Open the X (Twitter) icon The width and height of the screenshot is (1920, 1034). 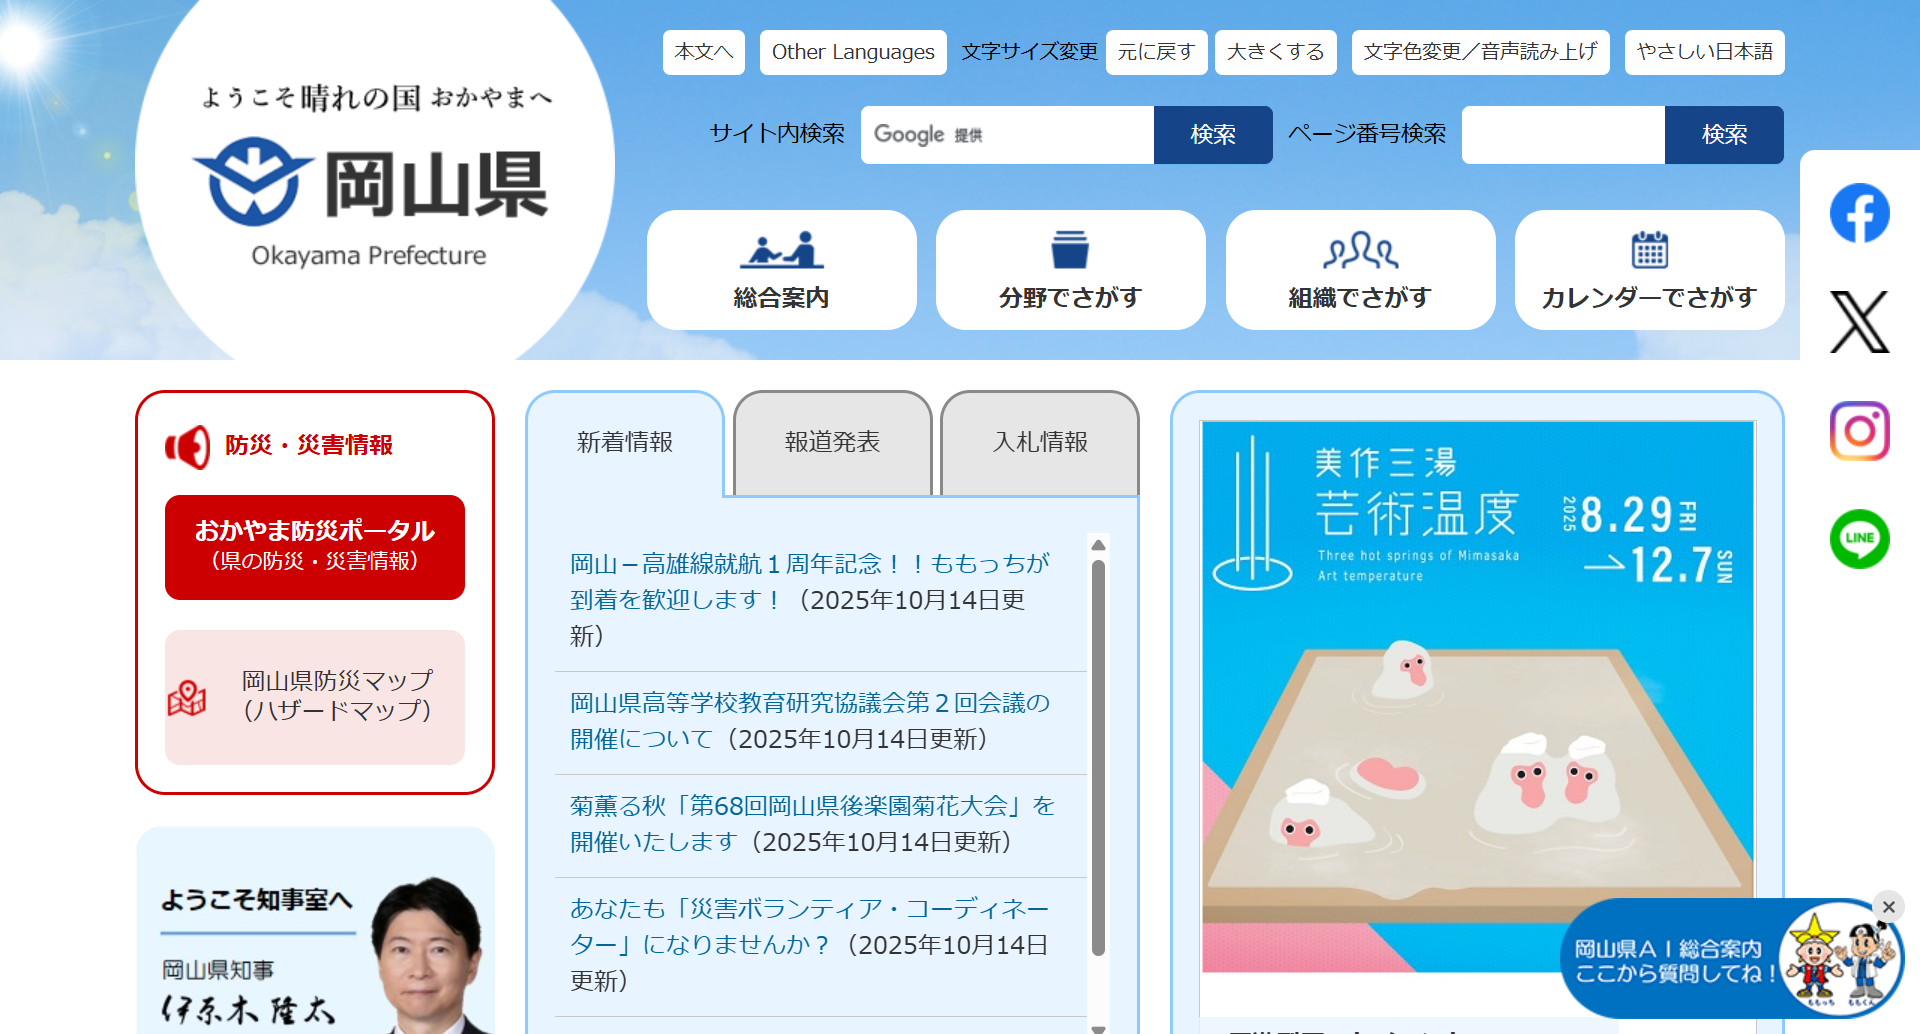[x=1859, y=322]
